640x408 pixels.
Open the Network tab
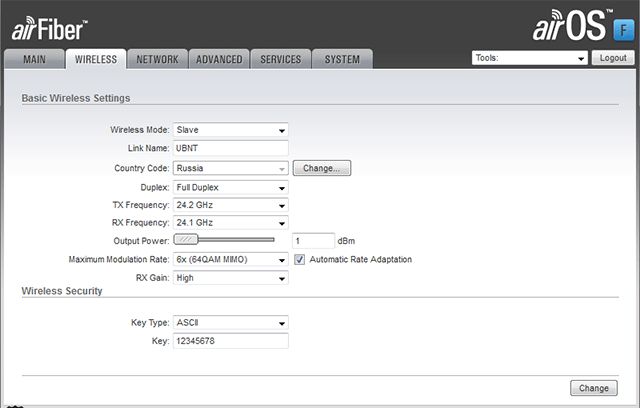pos(157,60)
